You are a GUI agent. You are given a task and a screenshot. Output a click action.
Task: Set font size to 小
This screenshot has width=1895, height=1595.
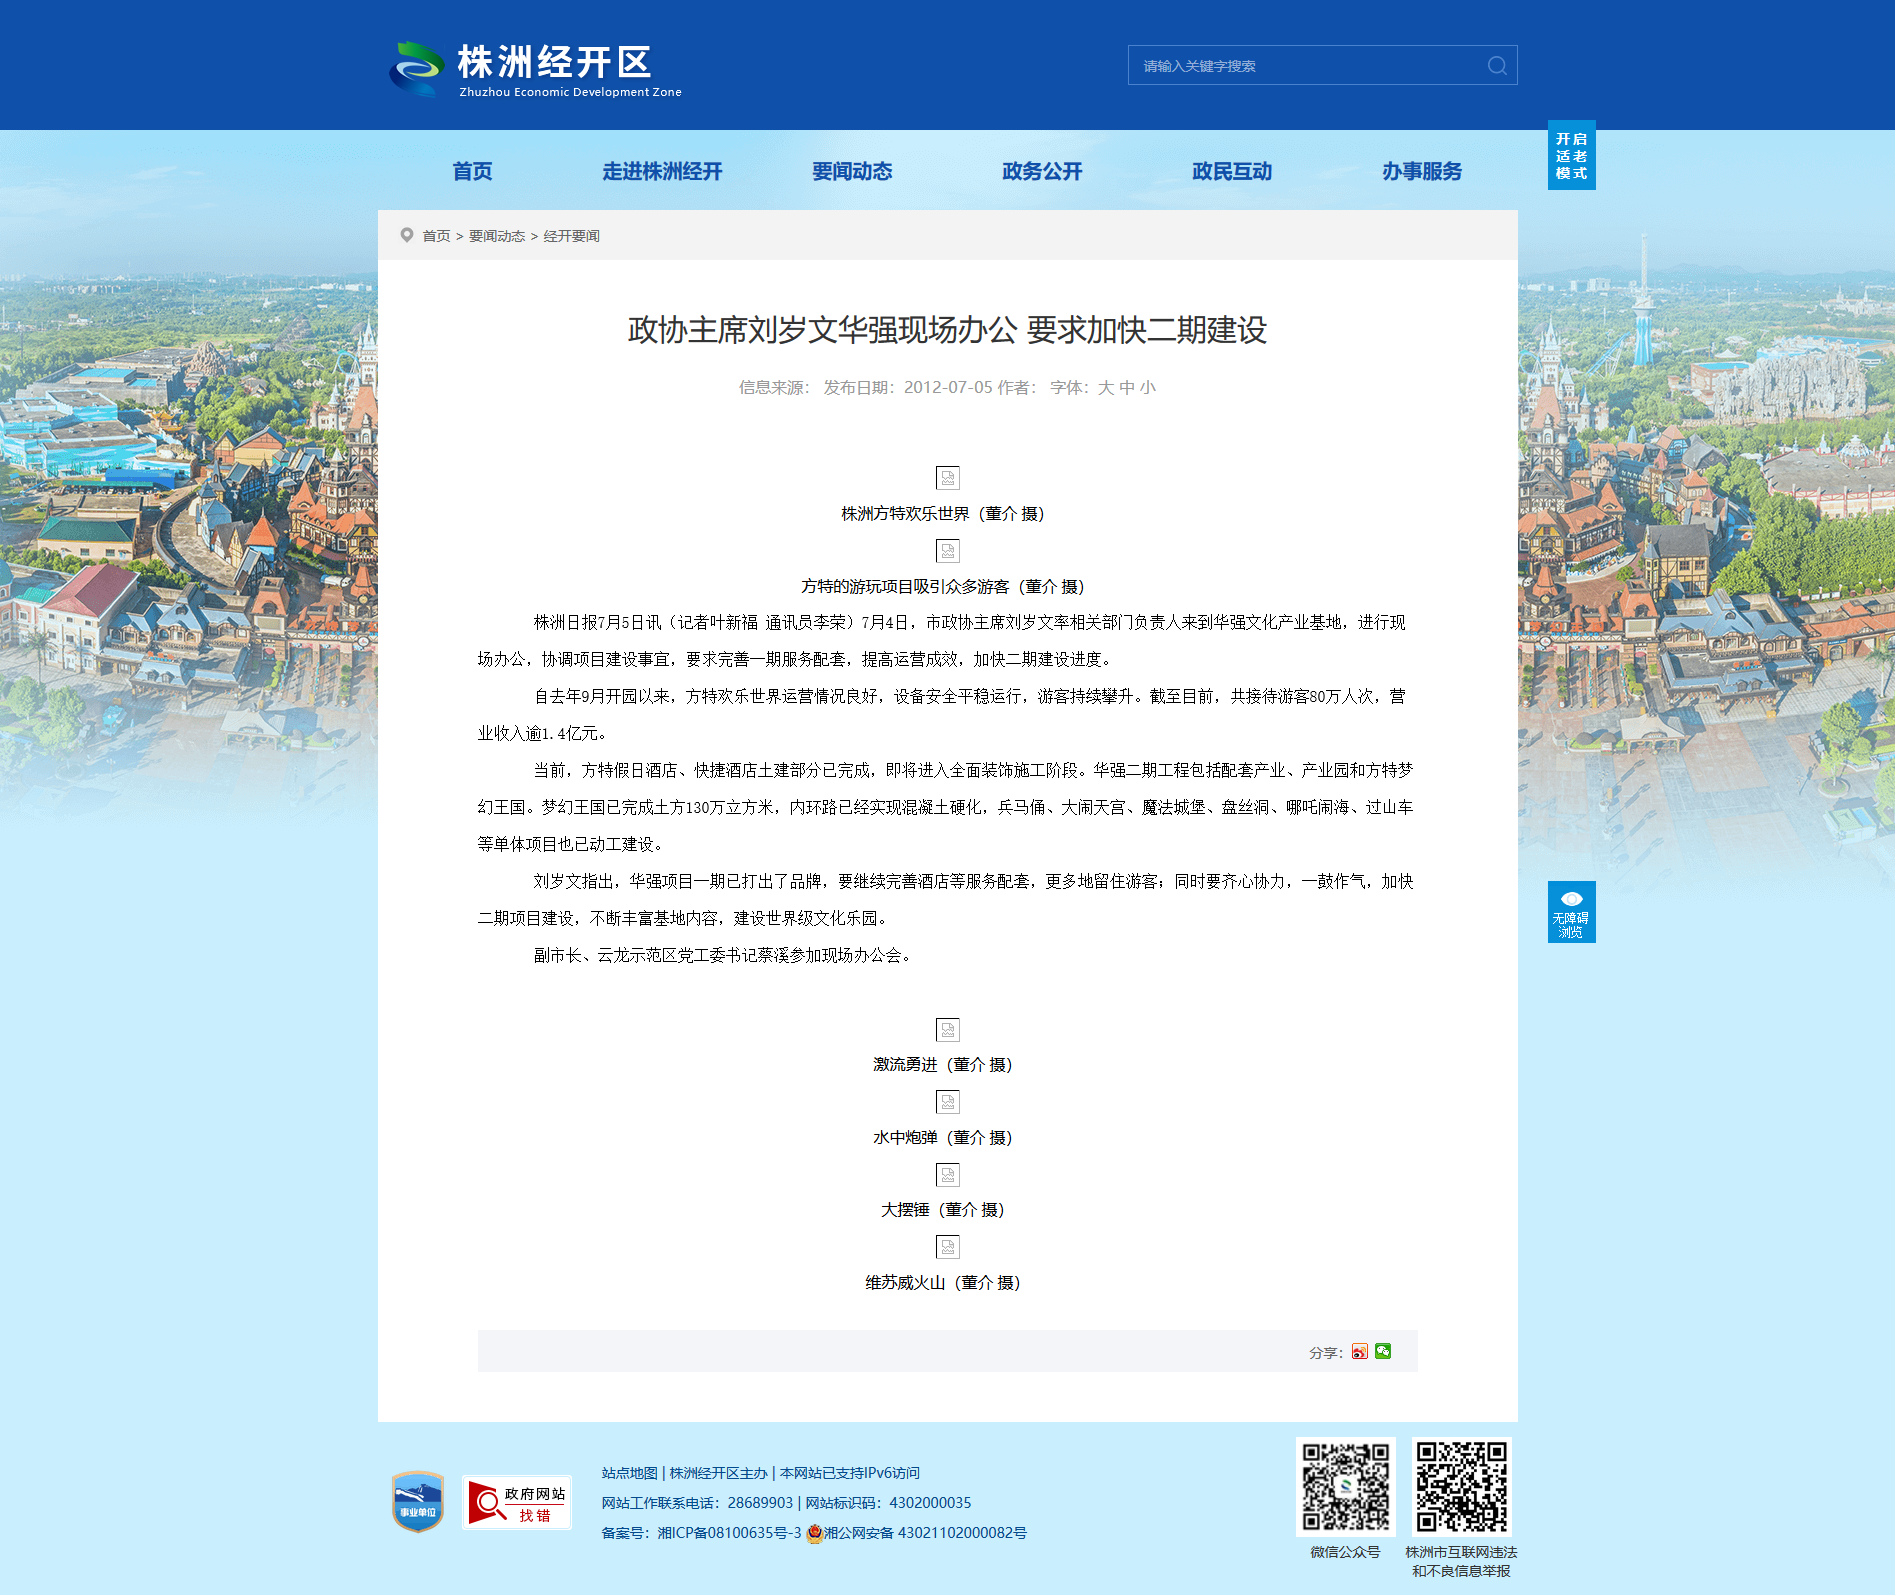tap(1148, 388)
